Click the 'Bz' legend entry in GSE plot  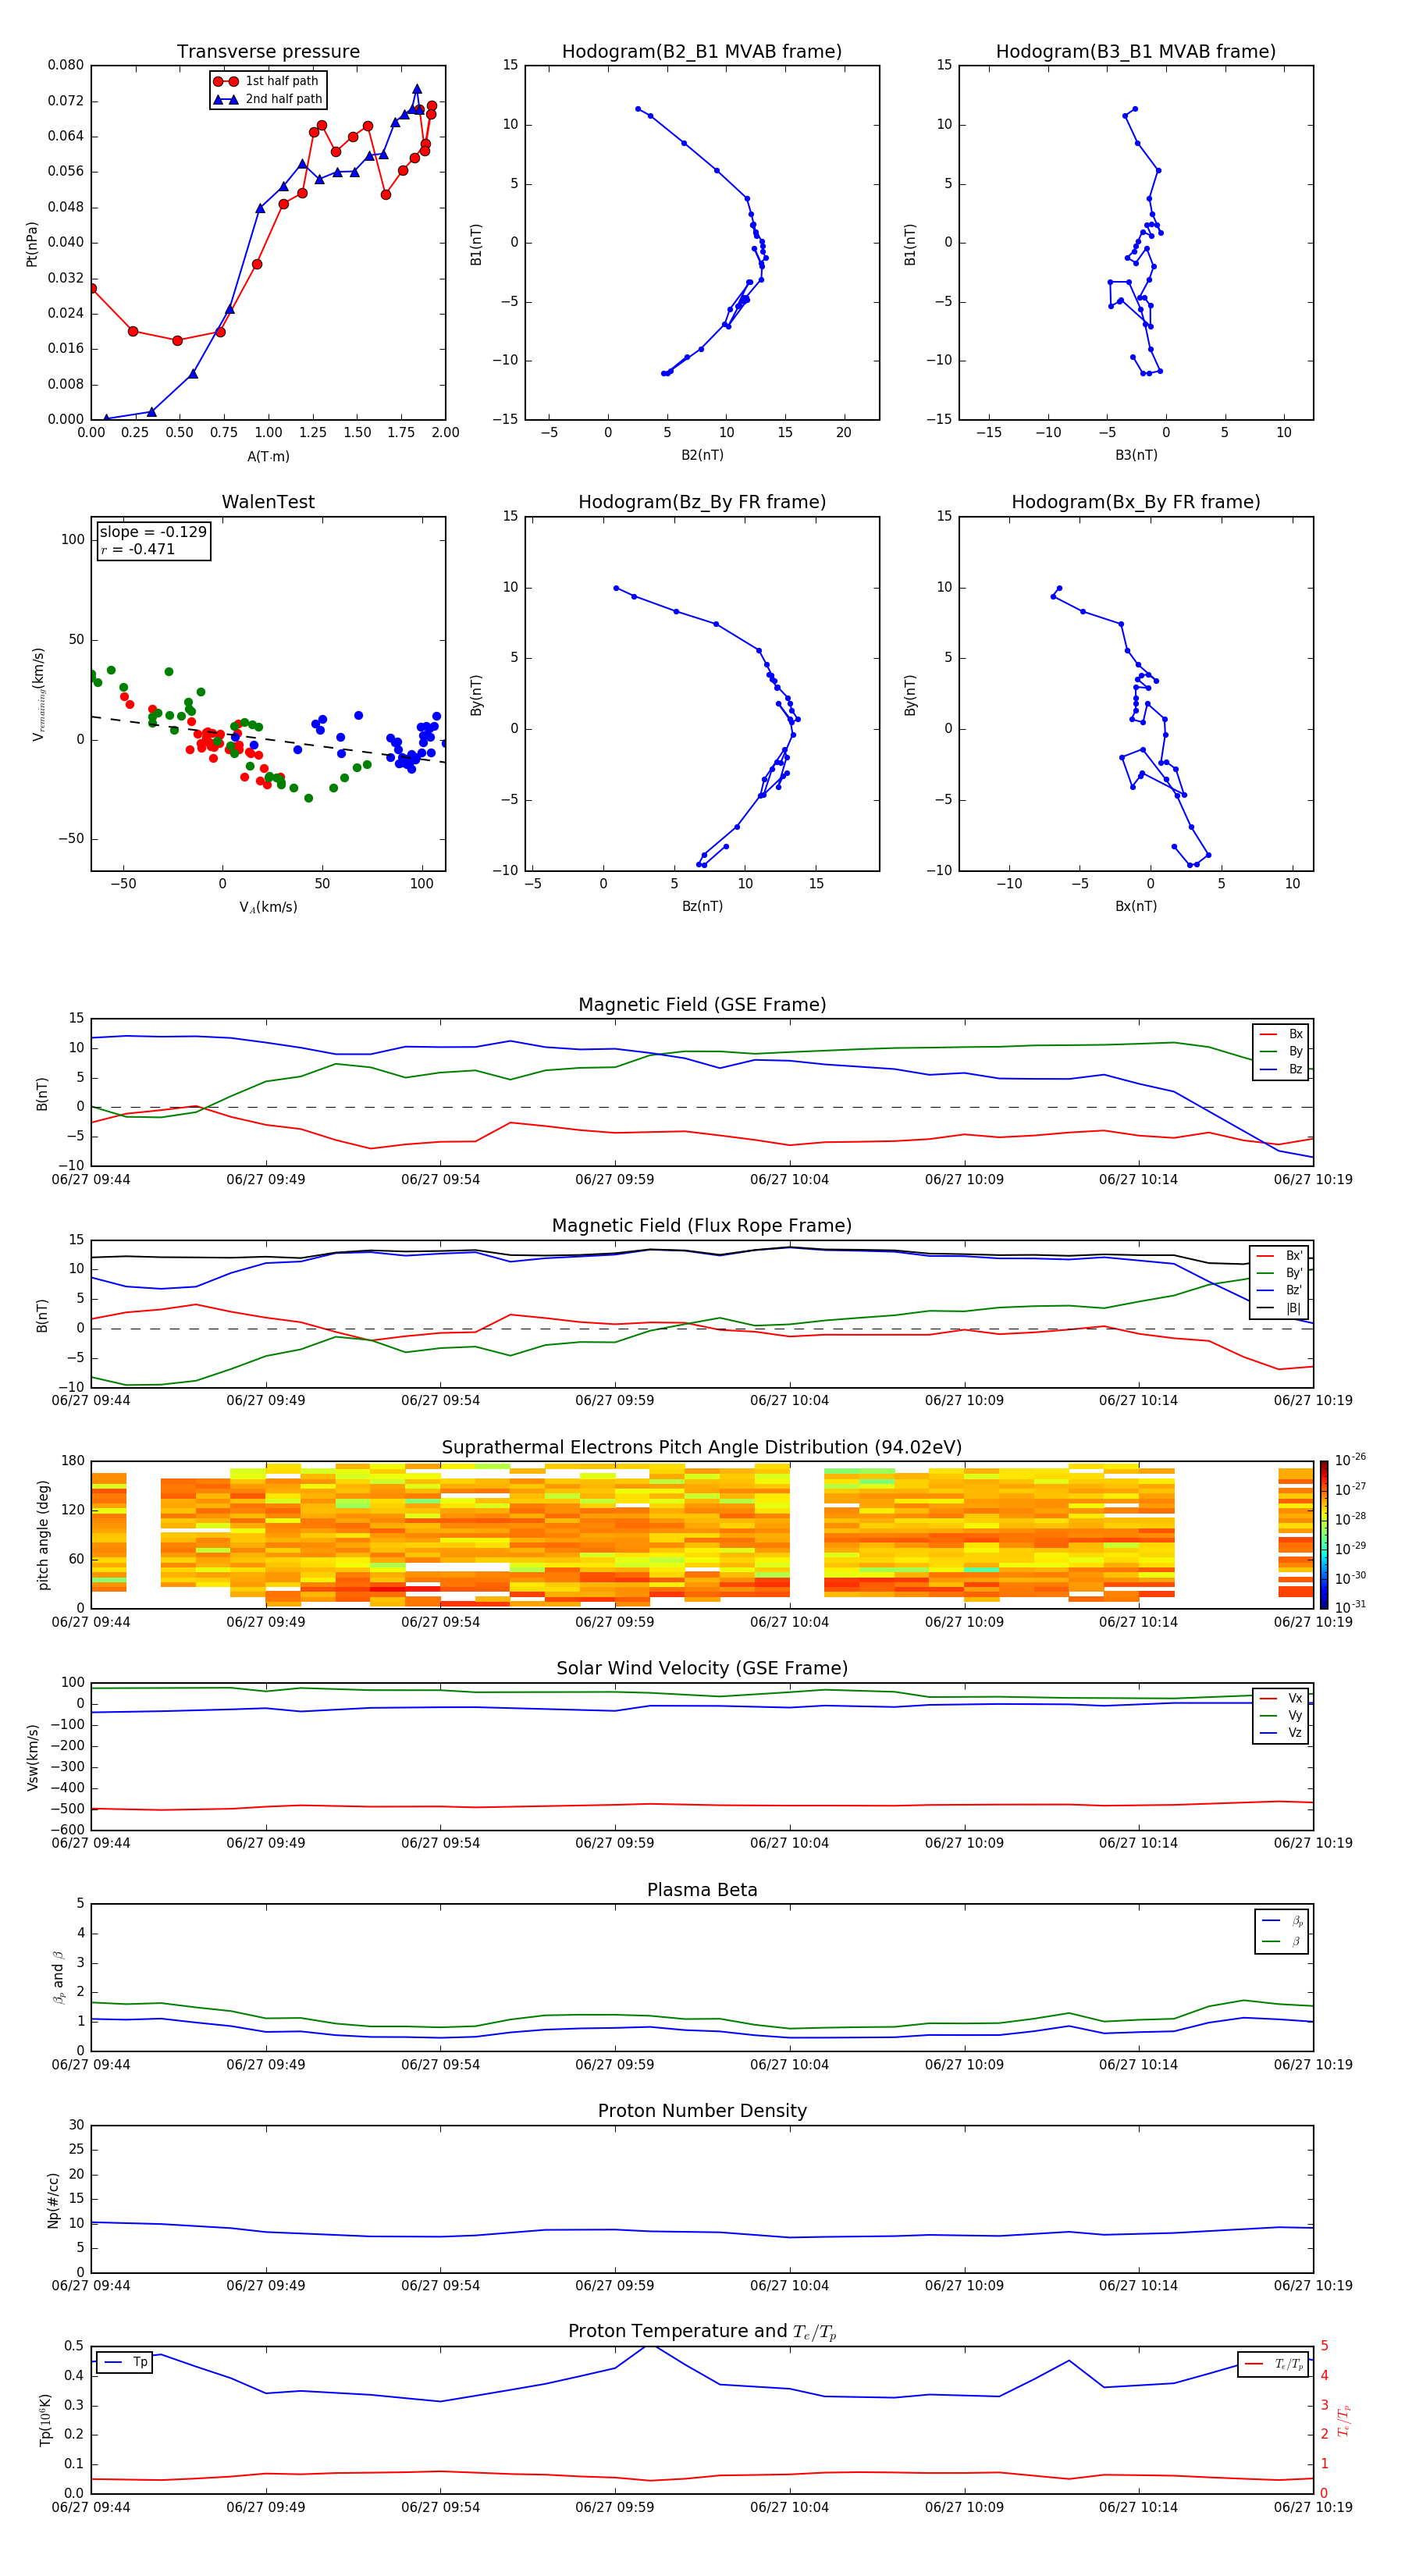(x=1282, y=1070)
